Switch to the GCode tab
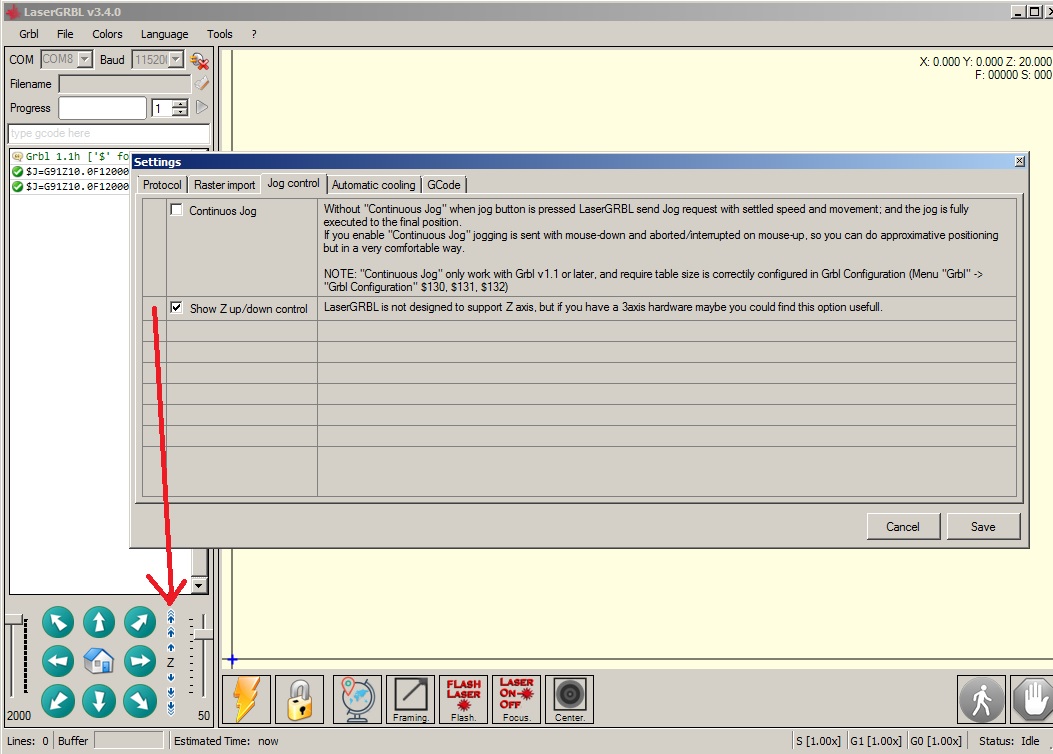Viewport: 1053px width, 754px height. [444, 185]
